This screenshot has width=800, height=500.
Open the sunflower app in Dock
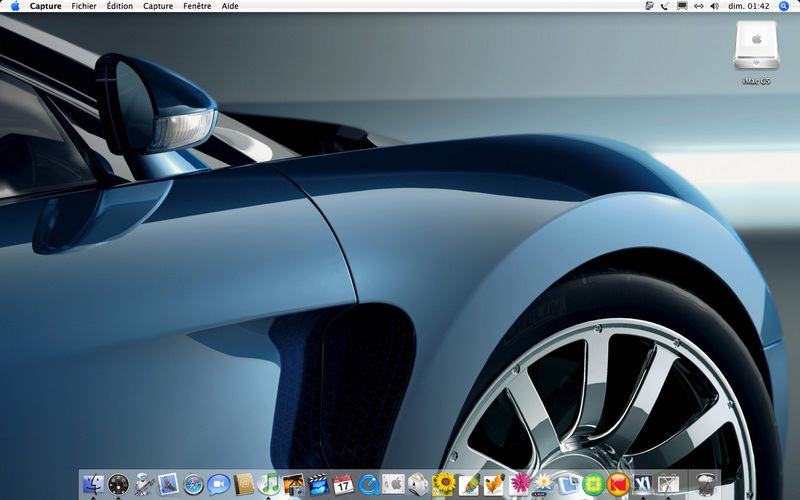click(443, 484)
